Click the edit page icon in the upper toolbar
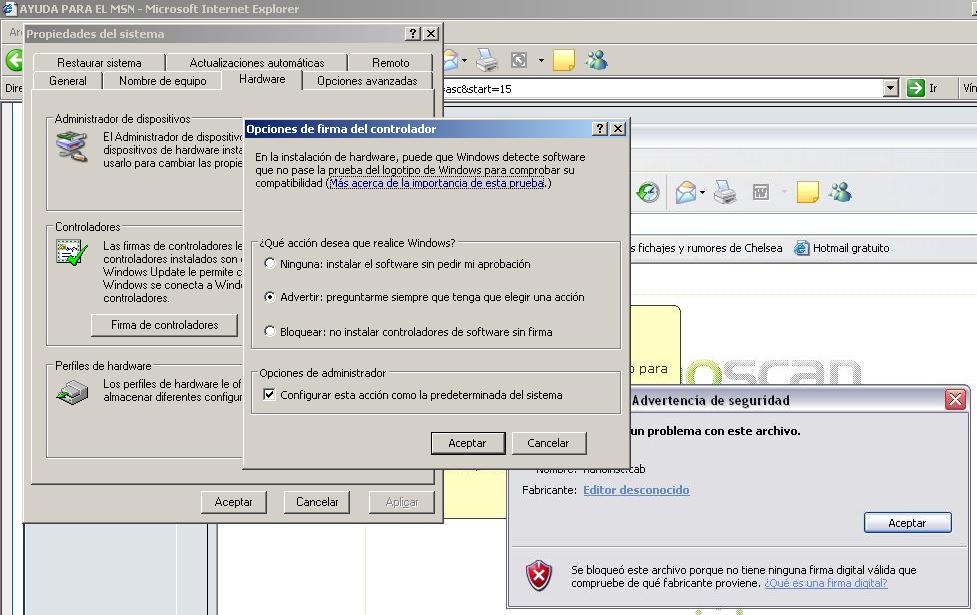The image size is (977, 615). [x=519, y=60]
